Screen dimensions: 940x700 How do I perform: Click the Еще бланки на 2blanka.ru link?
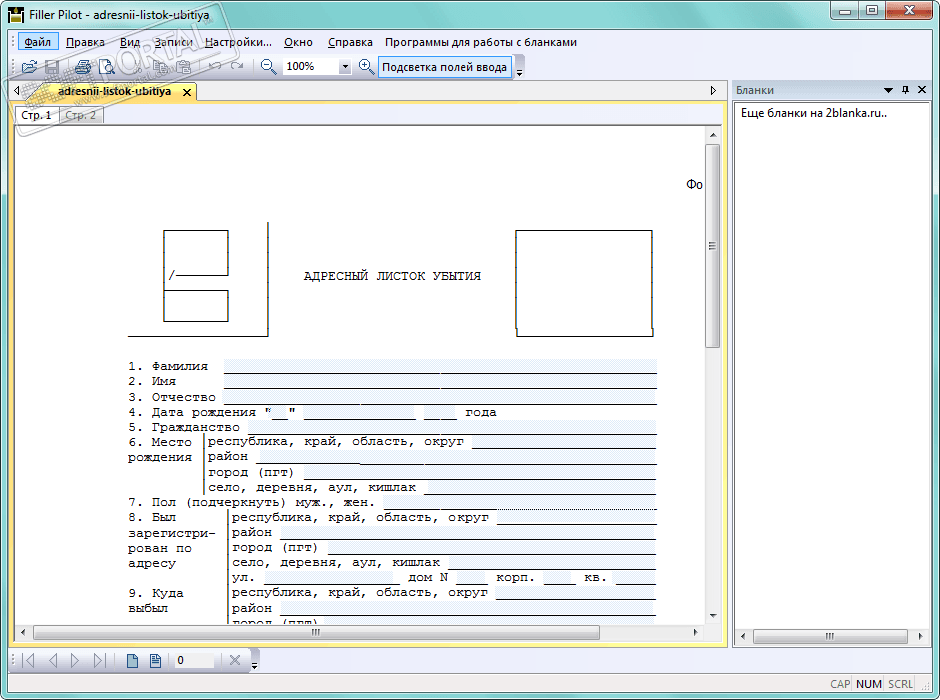[813, 113]
